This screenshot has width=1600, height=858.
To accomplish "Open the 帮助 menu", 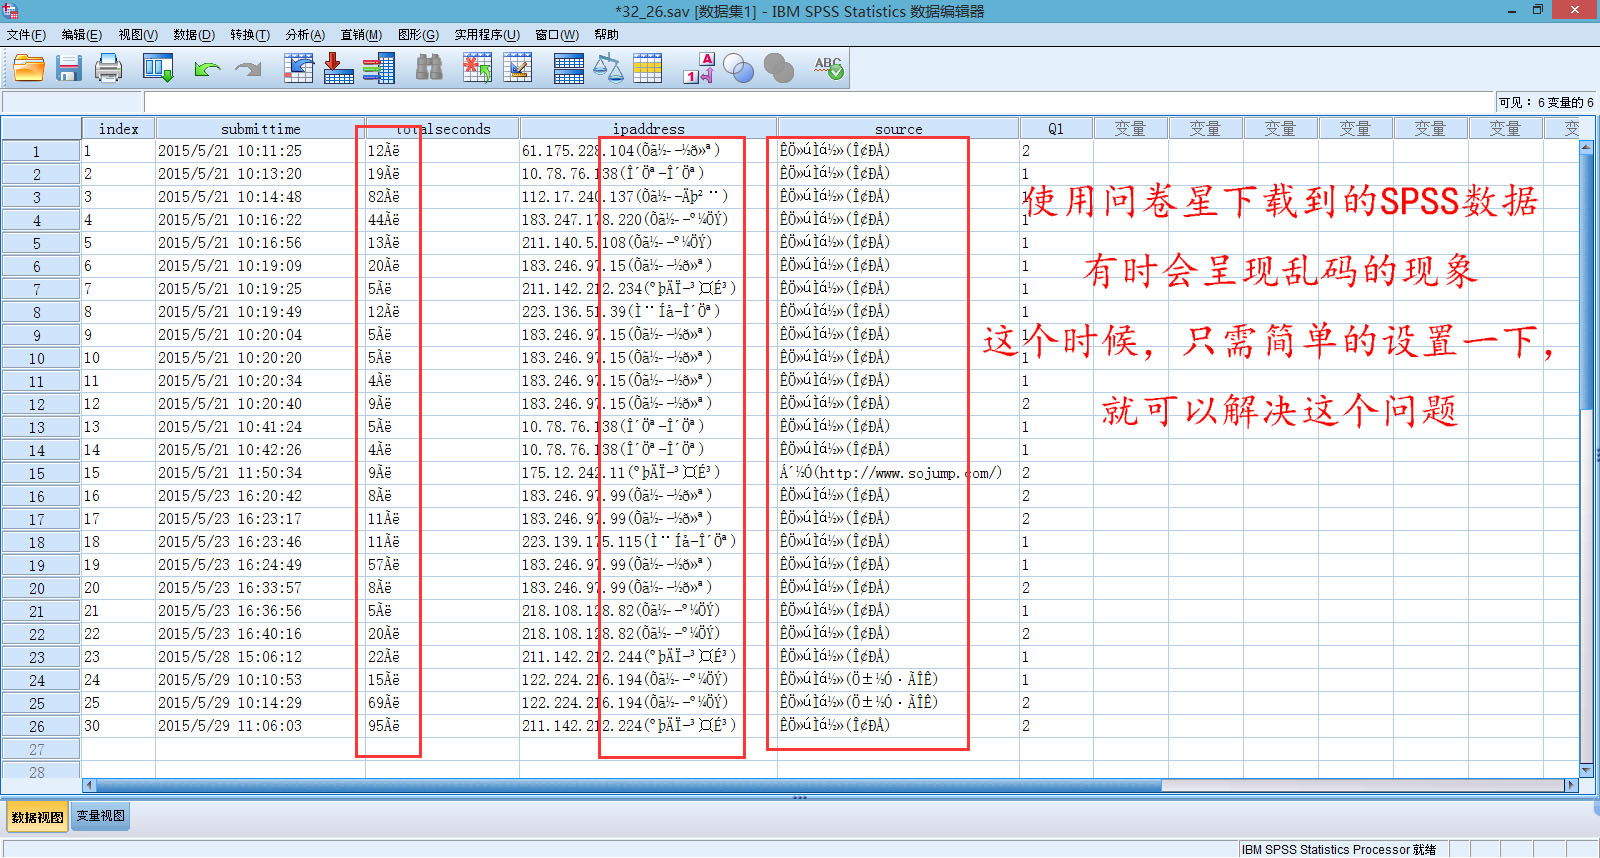I will pos(606,35).
